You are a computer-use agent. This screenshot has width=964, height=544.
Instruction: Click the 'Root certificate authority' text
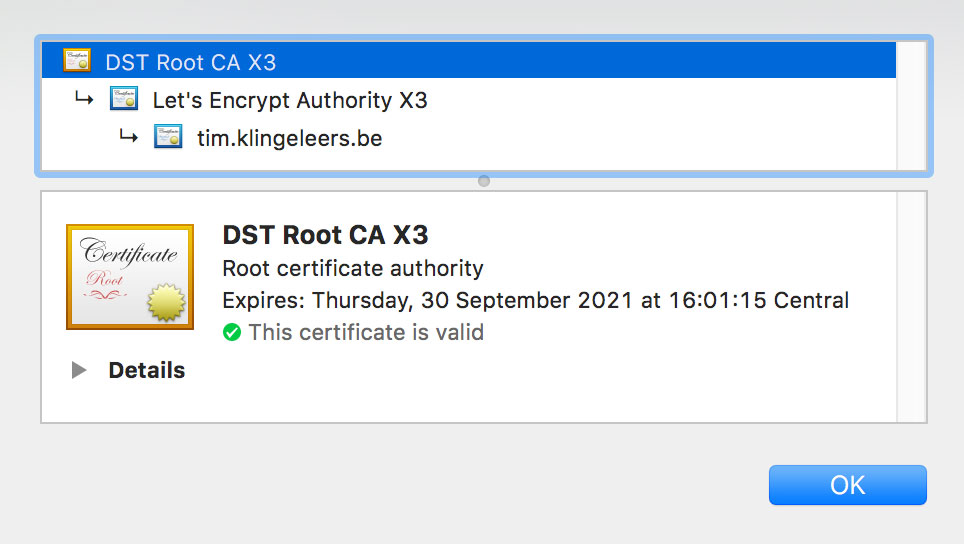click(x=352, y=269)
